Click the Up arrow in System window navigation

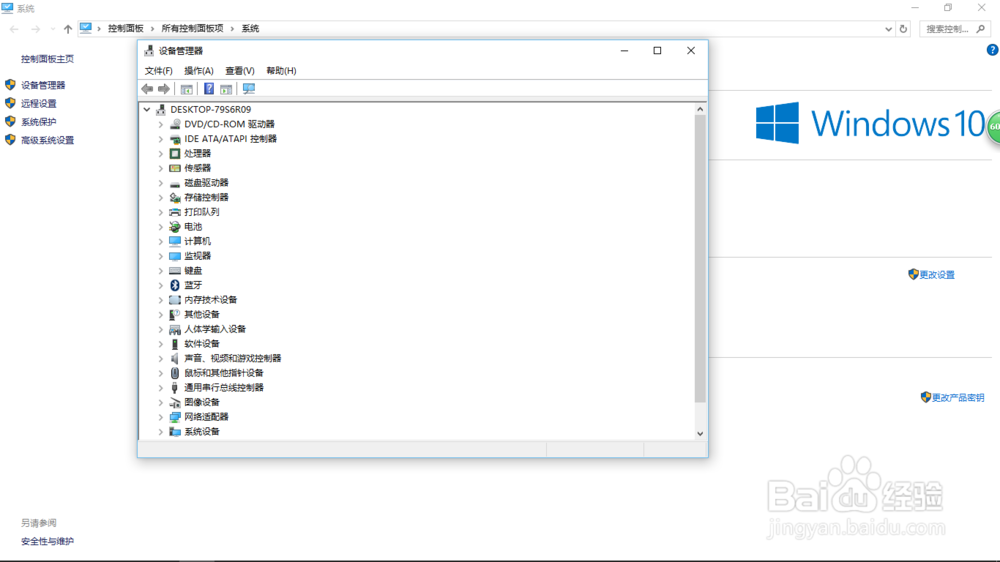pos(68,29)
